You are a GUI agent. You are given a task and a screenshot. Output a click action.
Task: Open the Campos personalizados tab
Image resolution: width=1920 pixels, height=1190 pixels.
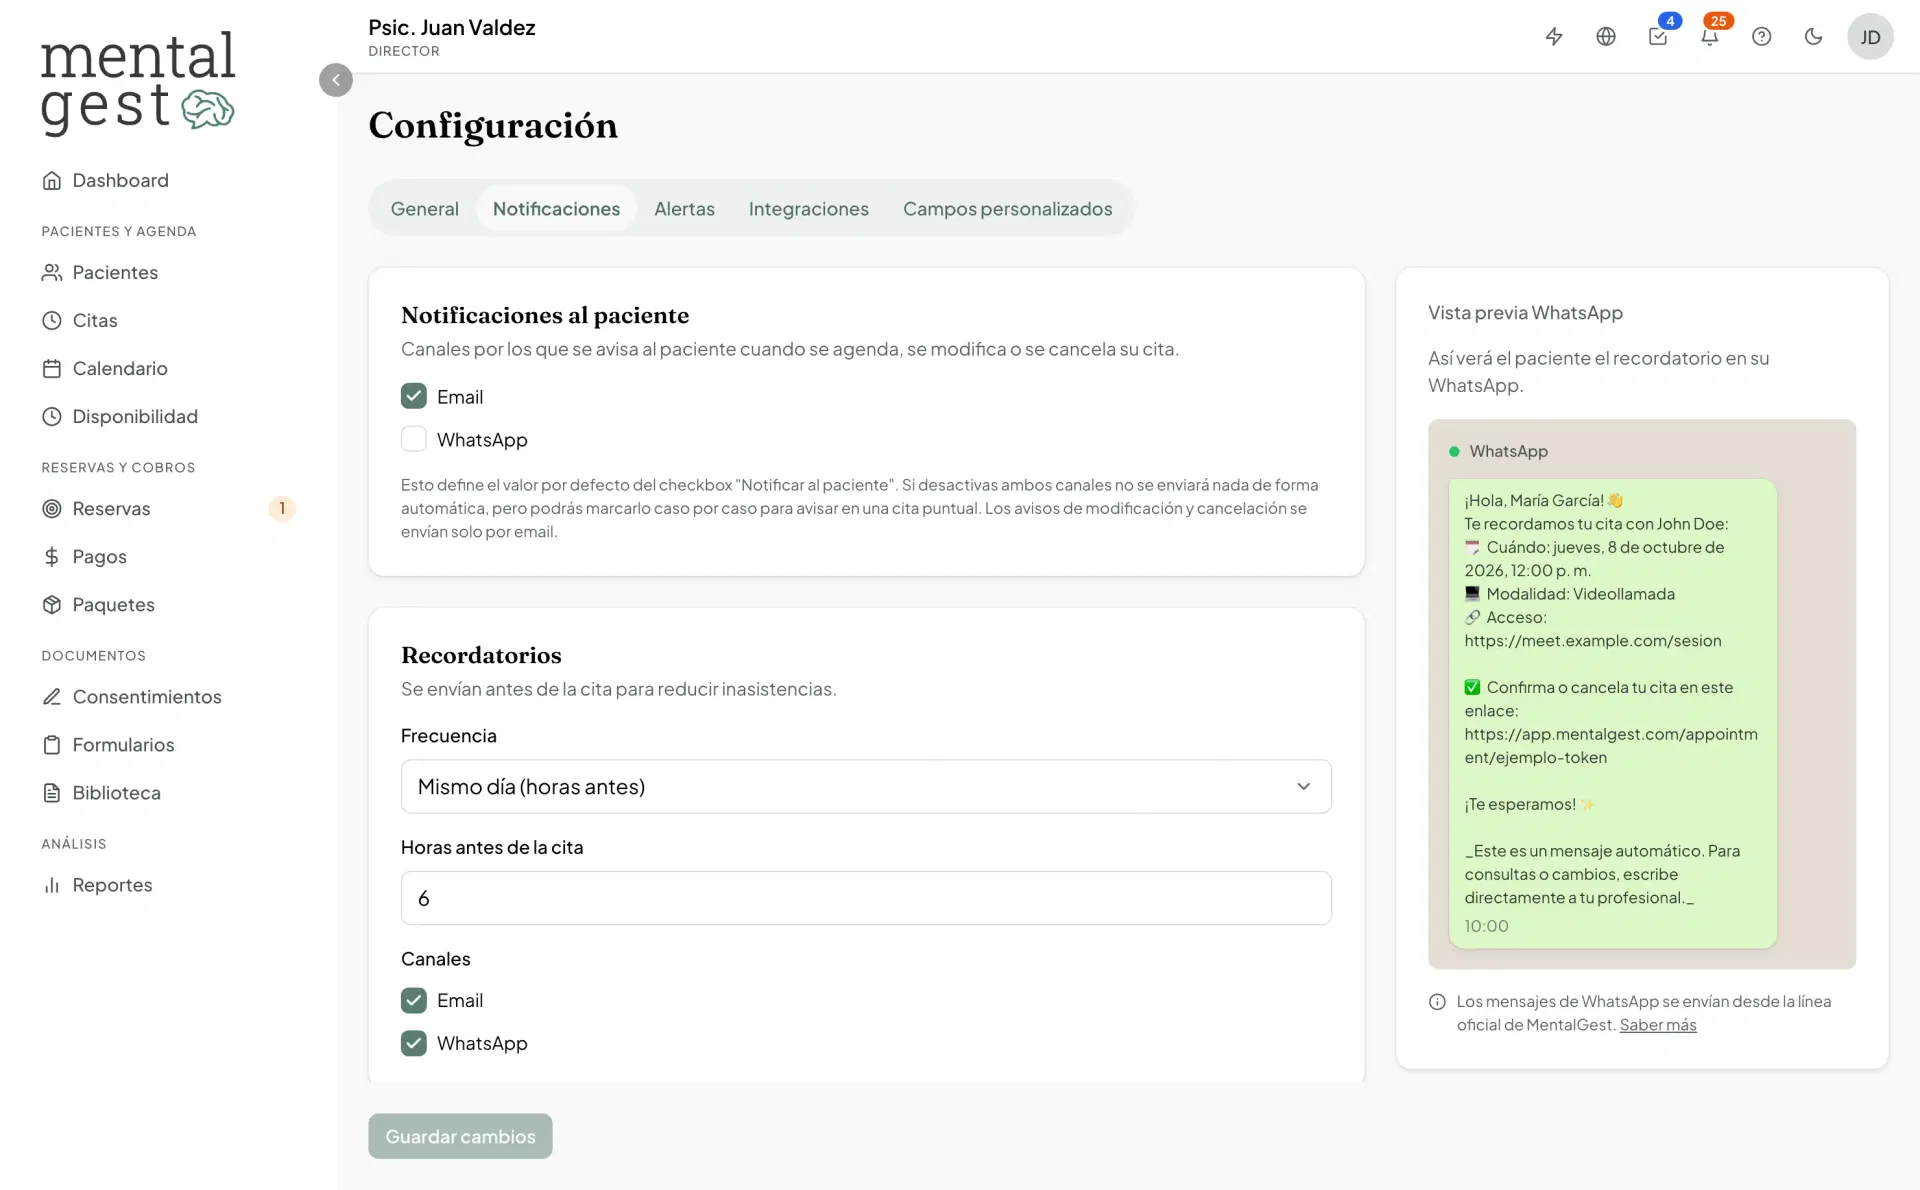point(1007,208)
